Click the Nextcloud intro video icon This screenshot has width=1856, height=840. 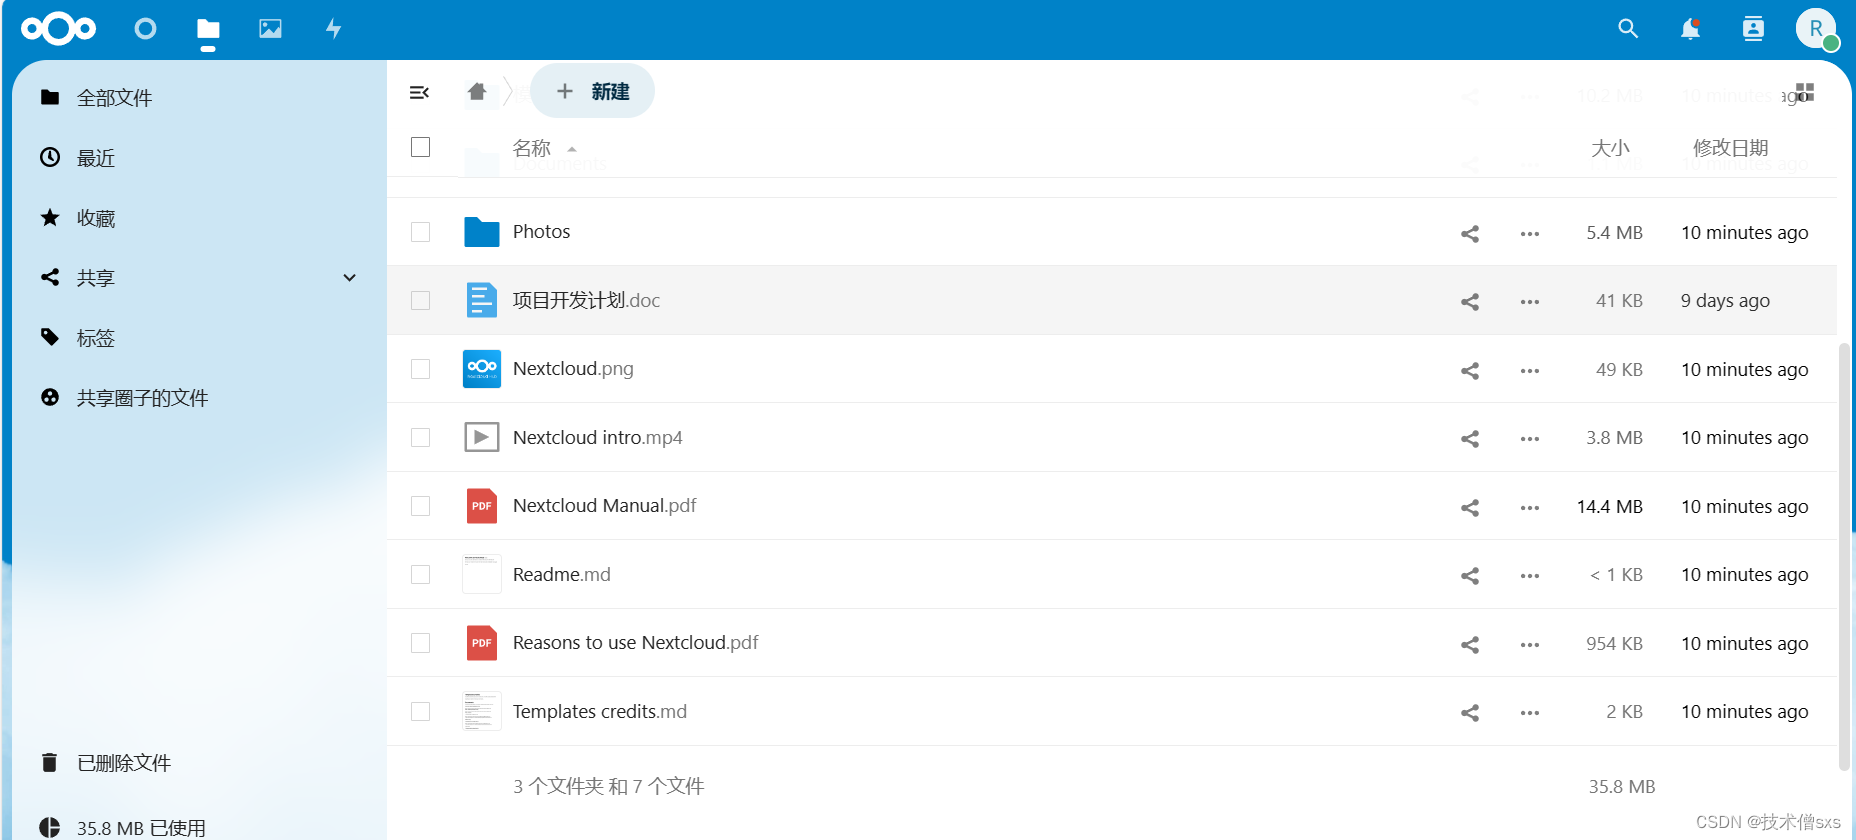482,437
